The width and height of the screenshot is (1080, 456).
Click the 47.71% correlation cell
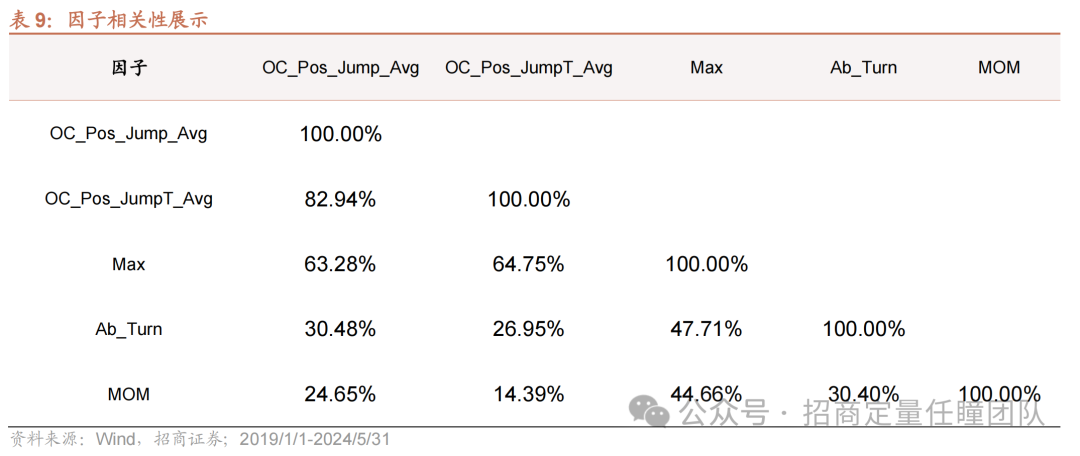706,329
